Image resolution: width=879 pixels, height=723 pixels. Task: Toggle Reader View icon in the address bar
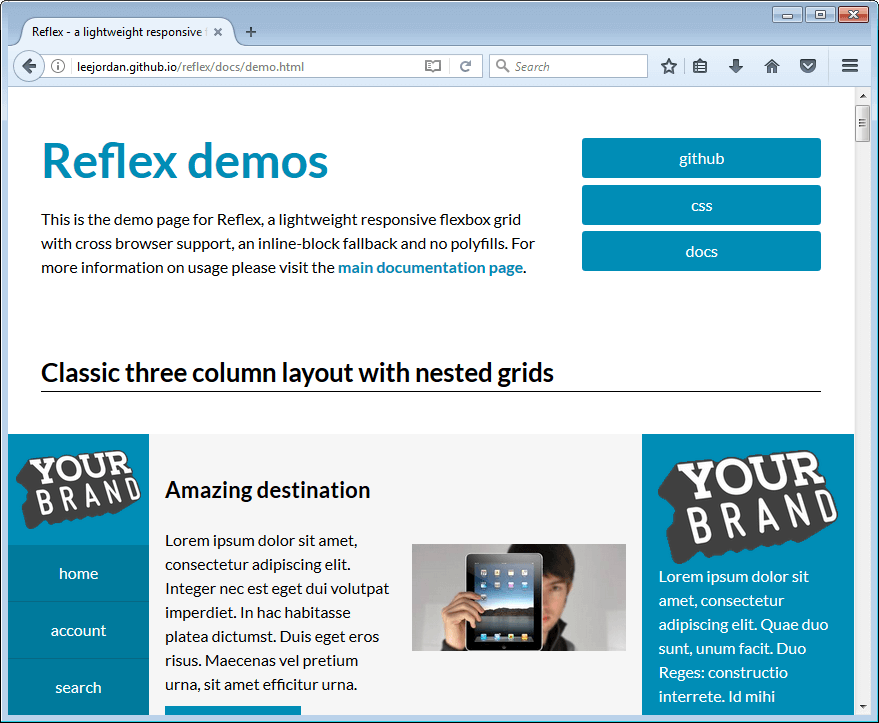click(432, 67)
